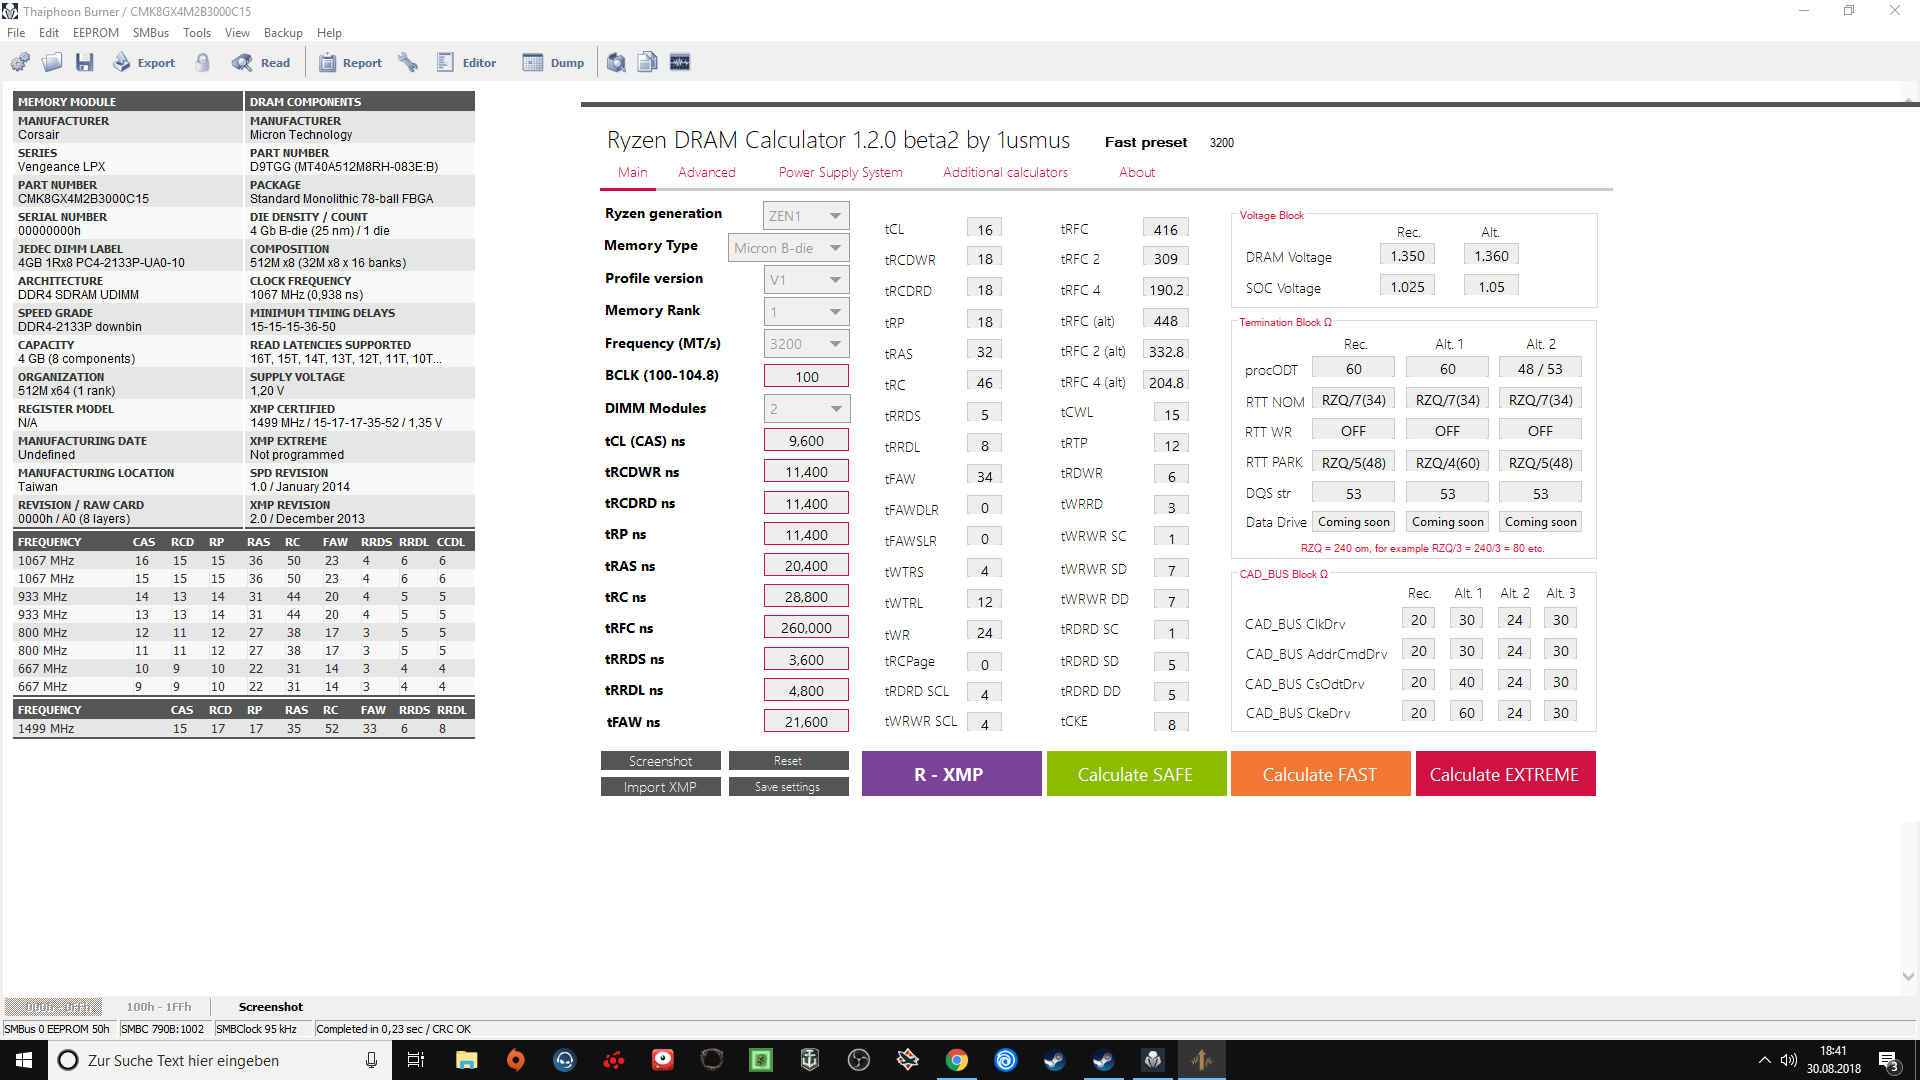
Task: Open Task View in the taskbar
Action: click(416, 1060)
